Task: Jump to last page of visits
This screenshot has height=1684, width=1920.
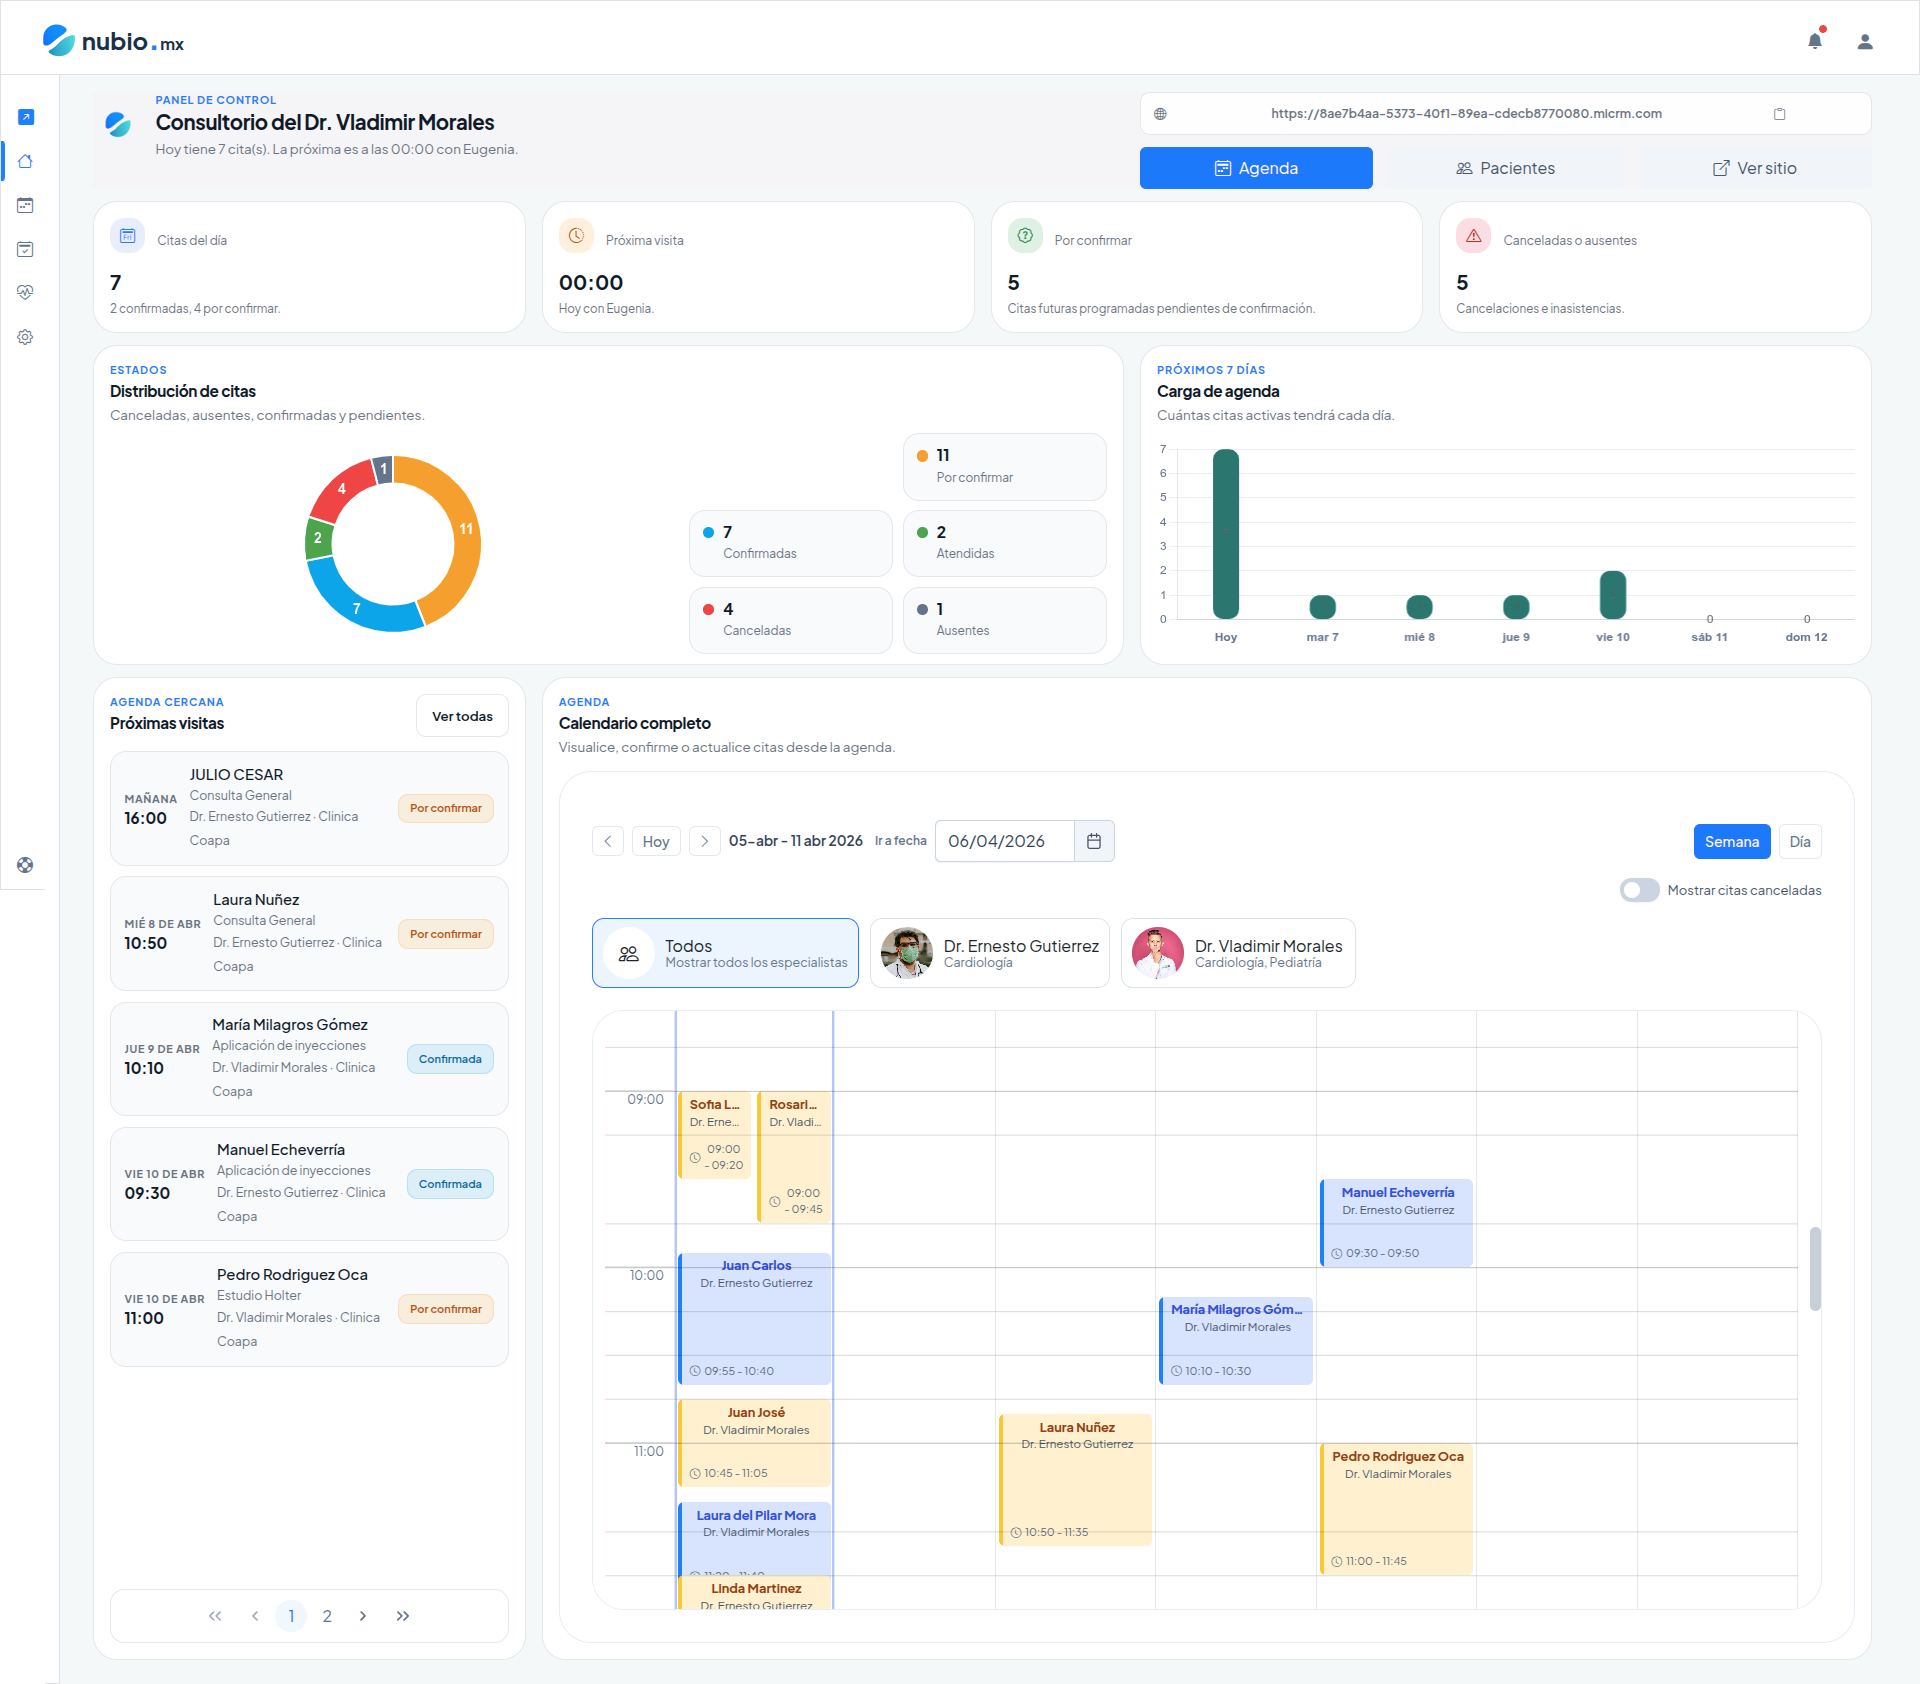Action: point(403,1616)
